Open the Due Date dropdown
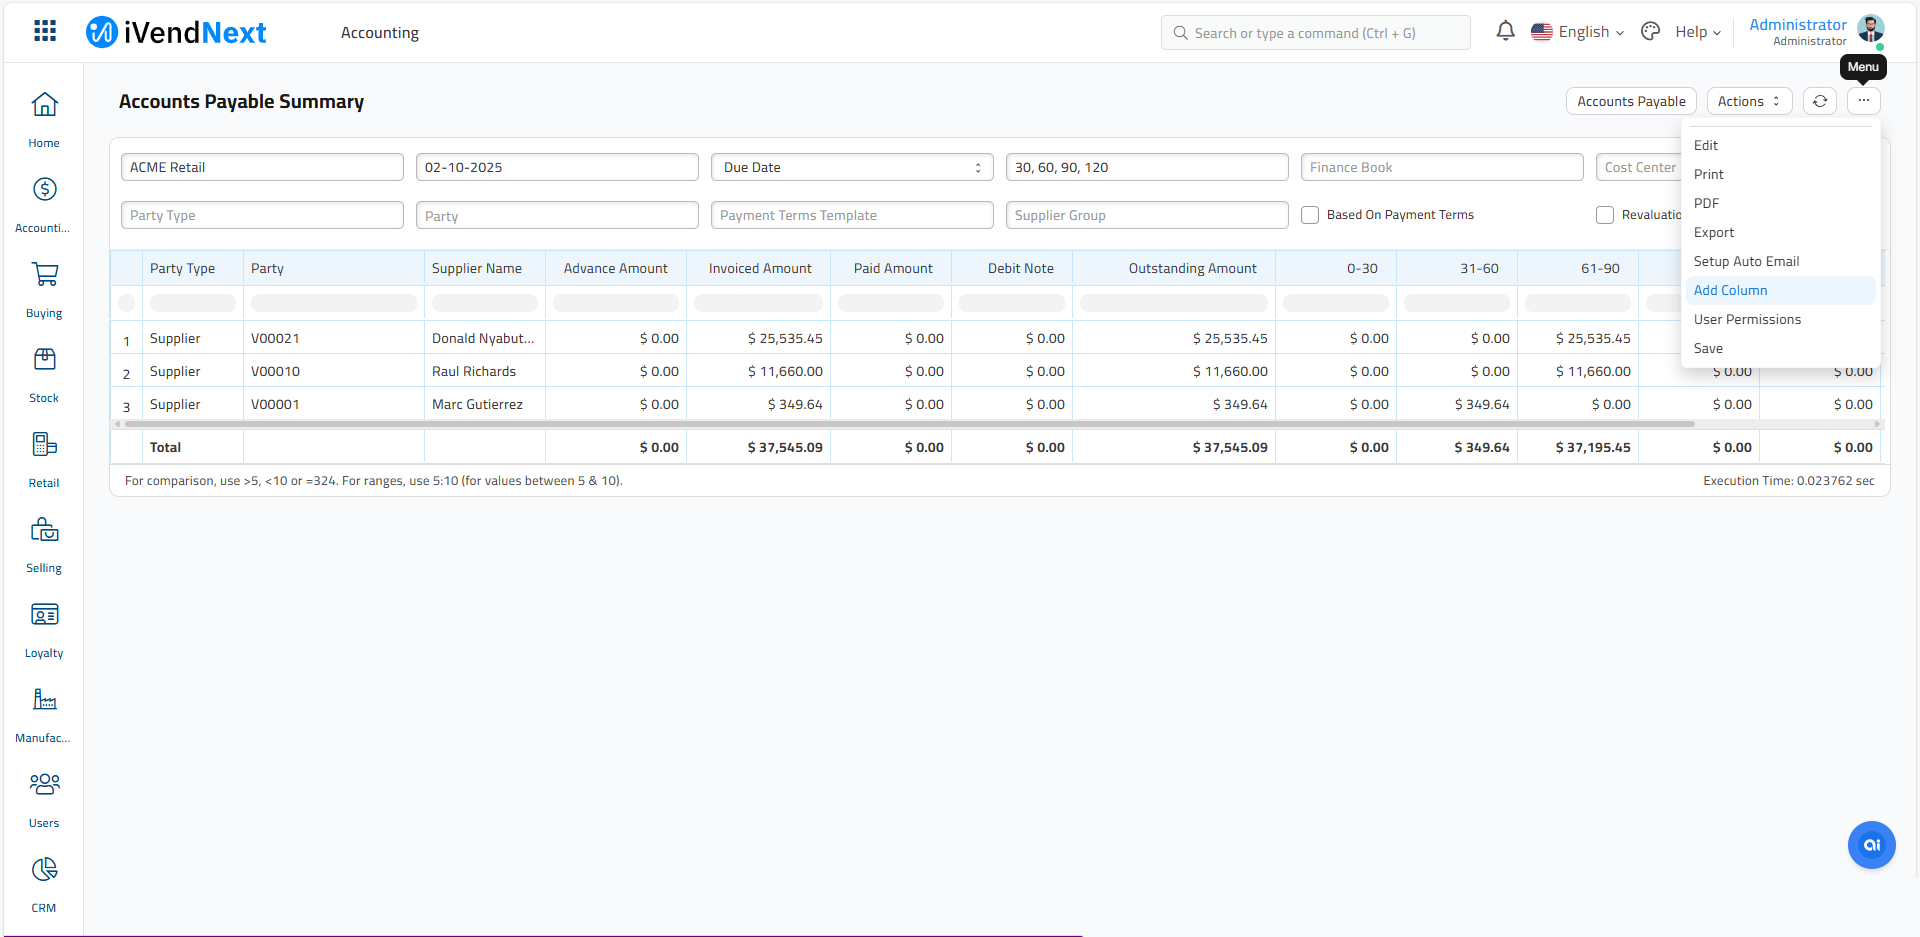The height and width of the screenshot is (937, 1920). click(x=851, y=167)
